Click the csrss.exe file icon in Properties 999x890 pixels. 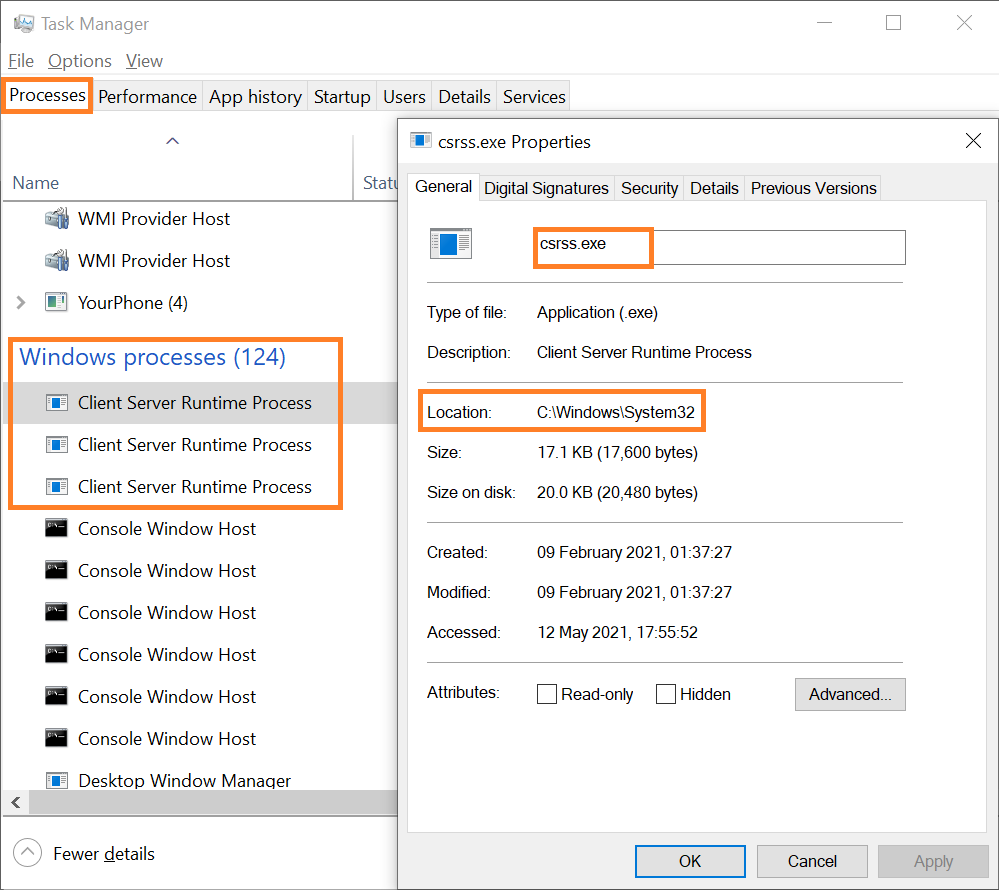point(450,243)
